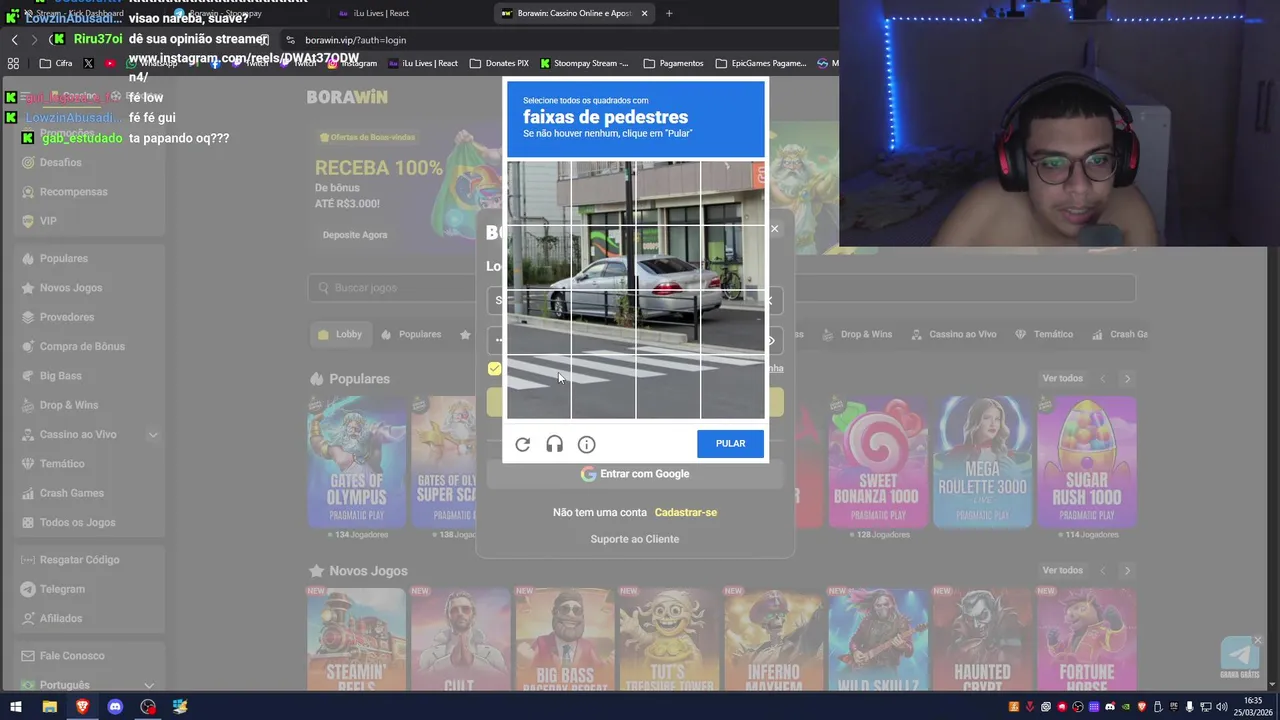Open the Donates PIX bookmark
The image size is (1280, 720).
coord(499,63)
